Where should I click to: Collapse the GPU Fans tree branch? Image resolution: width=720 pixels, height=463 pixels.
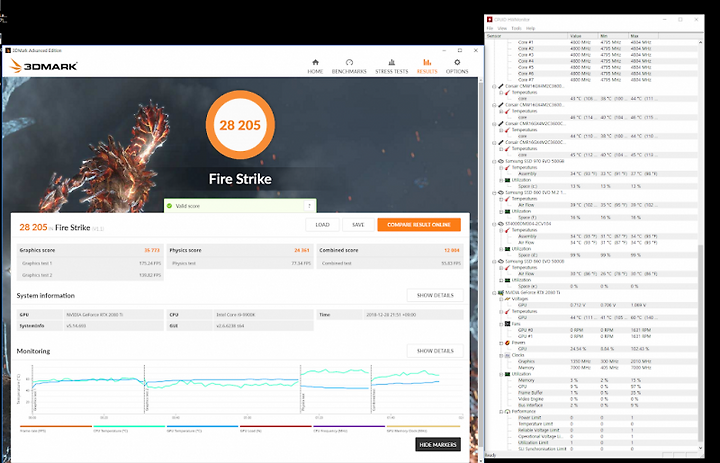[x=501, y=324]
